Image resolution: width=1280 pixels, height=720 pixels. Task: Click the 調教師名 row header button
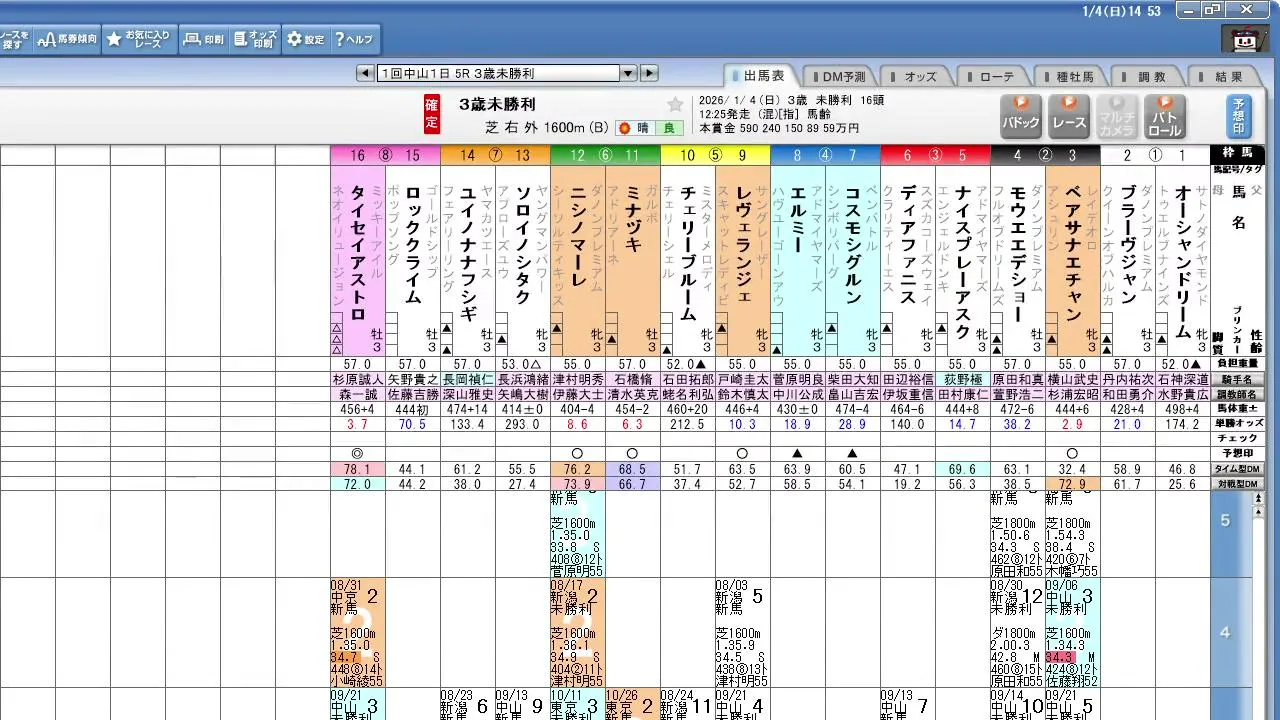[x=1238, y=395]
